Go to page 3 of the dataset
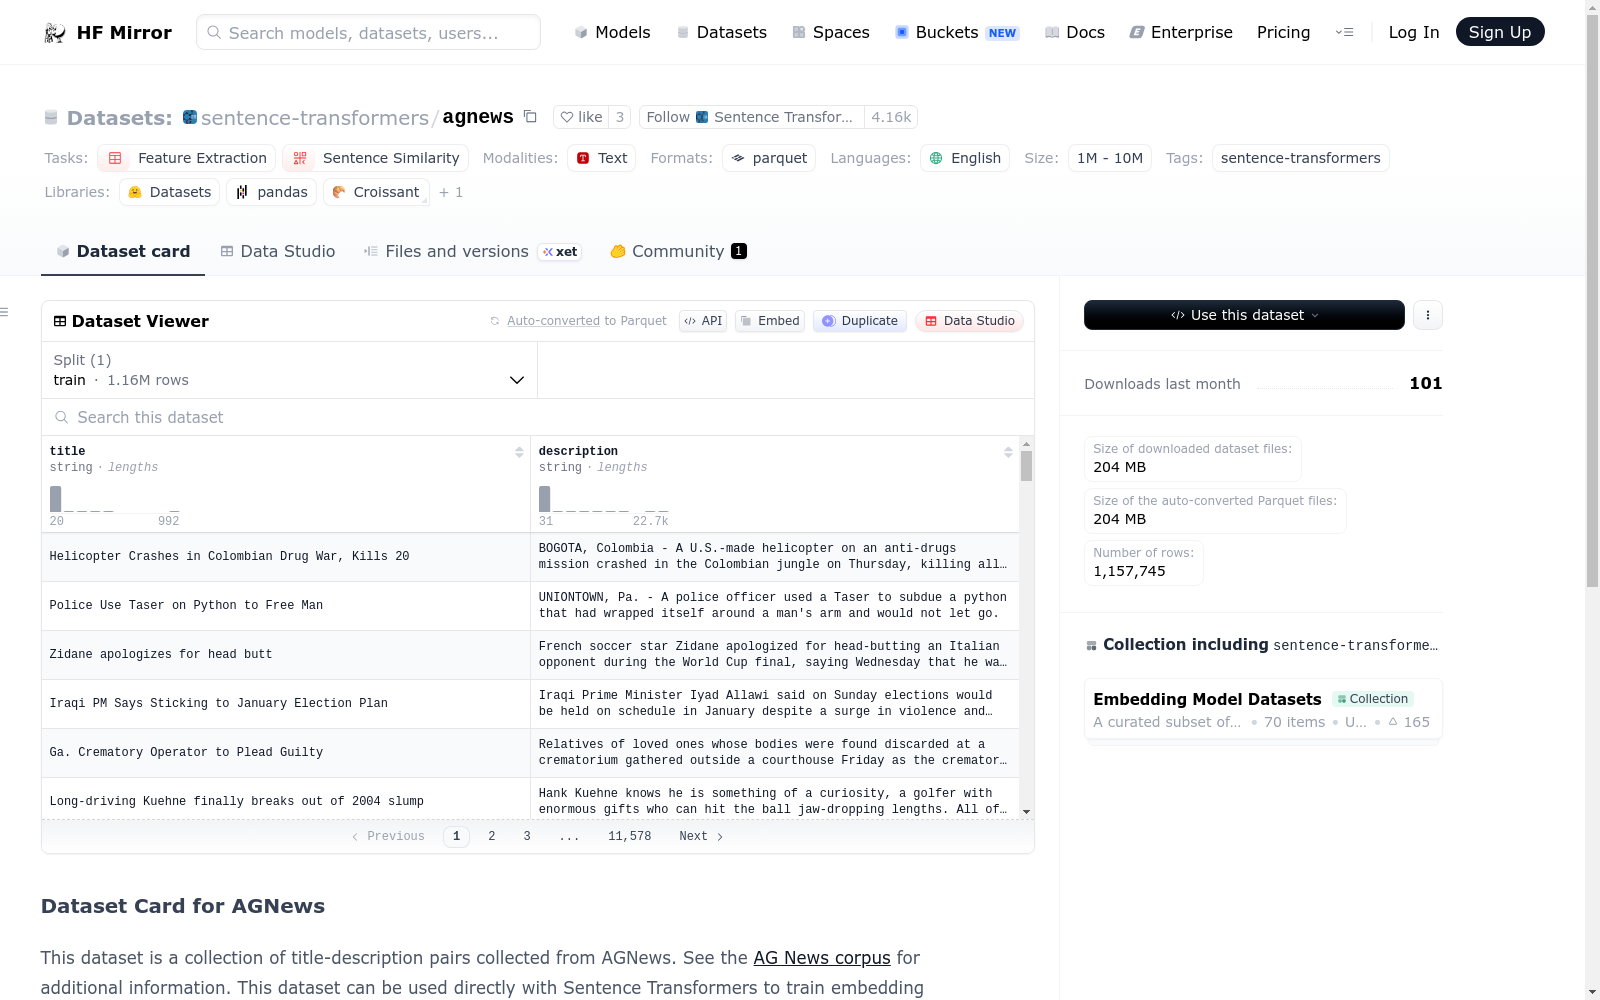 click(x=527, y=837)
